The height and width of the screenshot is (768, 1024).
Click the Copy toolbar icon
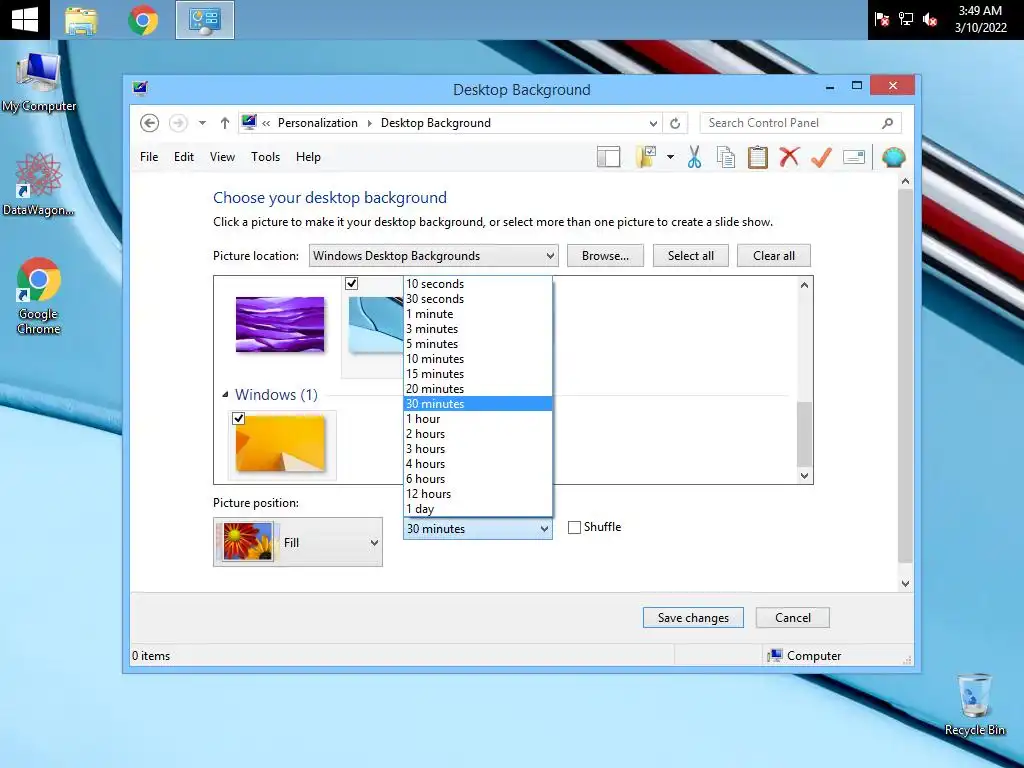726,157
